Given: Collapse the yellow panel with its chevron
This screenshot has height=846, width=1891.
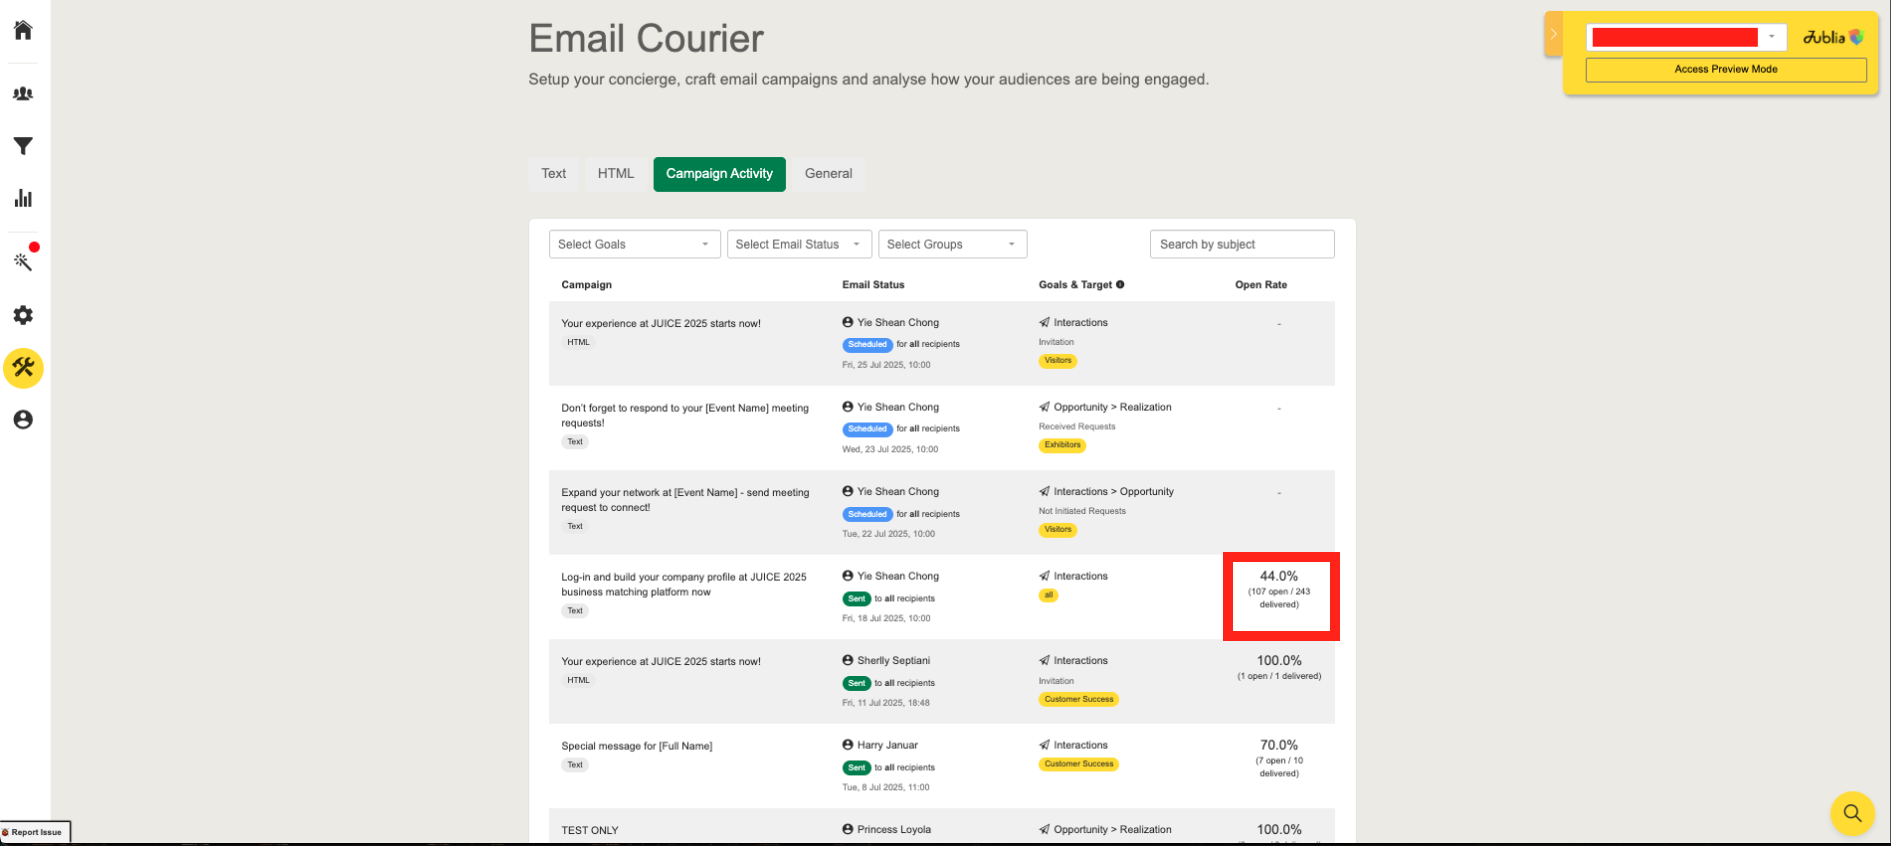Looking at the screenshot, I should pos(1554,34).
